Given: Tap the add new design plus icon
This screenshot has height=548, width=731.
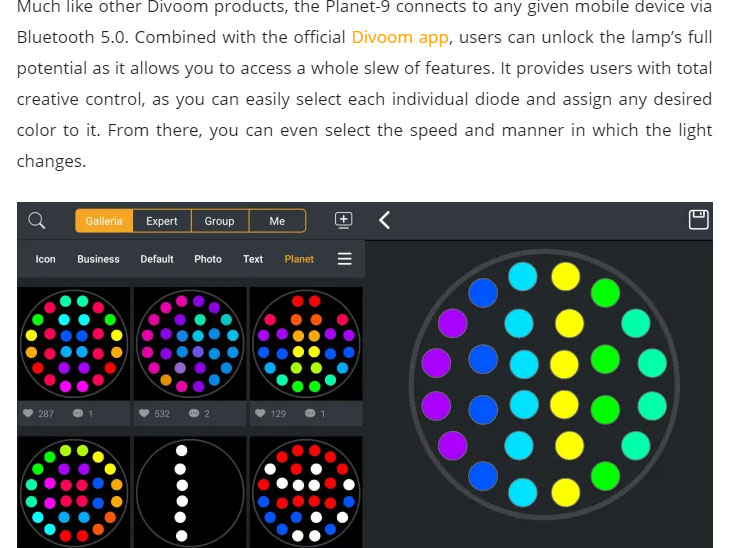Looking at the screenshot, I should point(343,220).
